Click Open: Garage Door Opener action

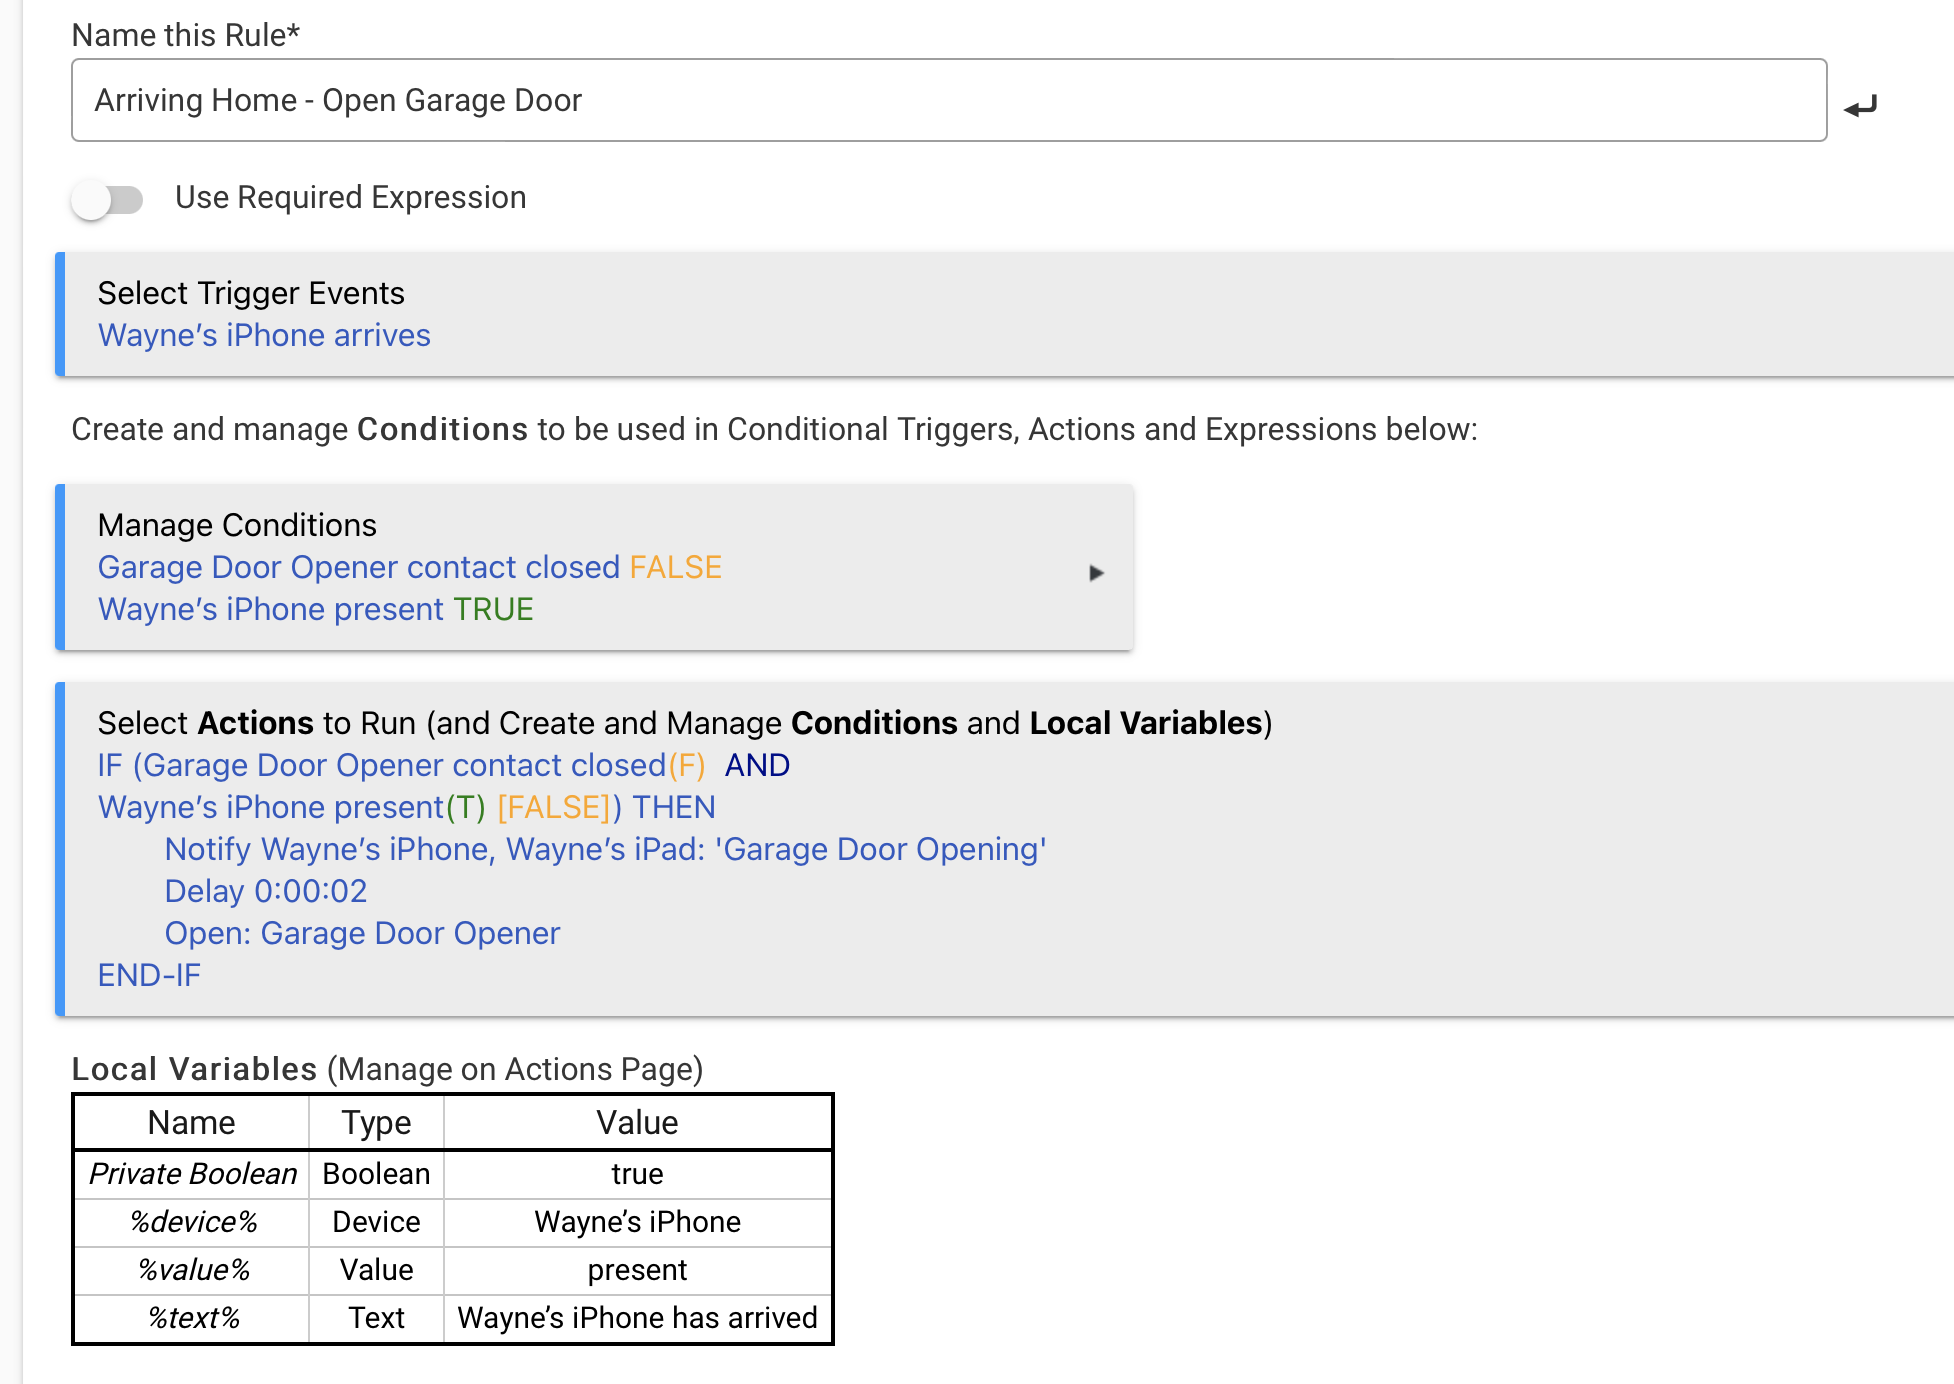tap(362, 933)
